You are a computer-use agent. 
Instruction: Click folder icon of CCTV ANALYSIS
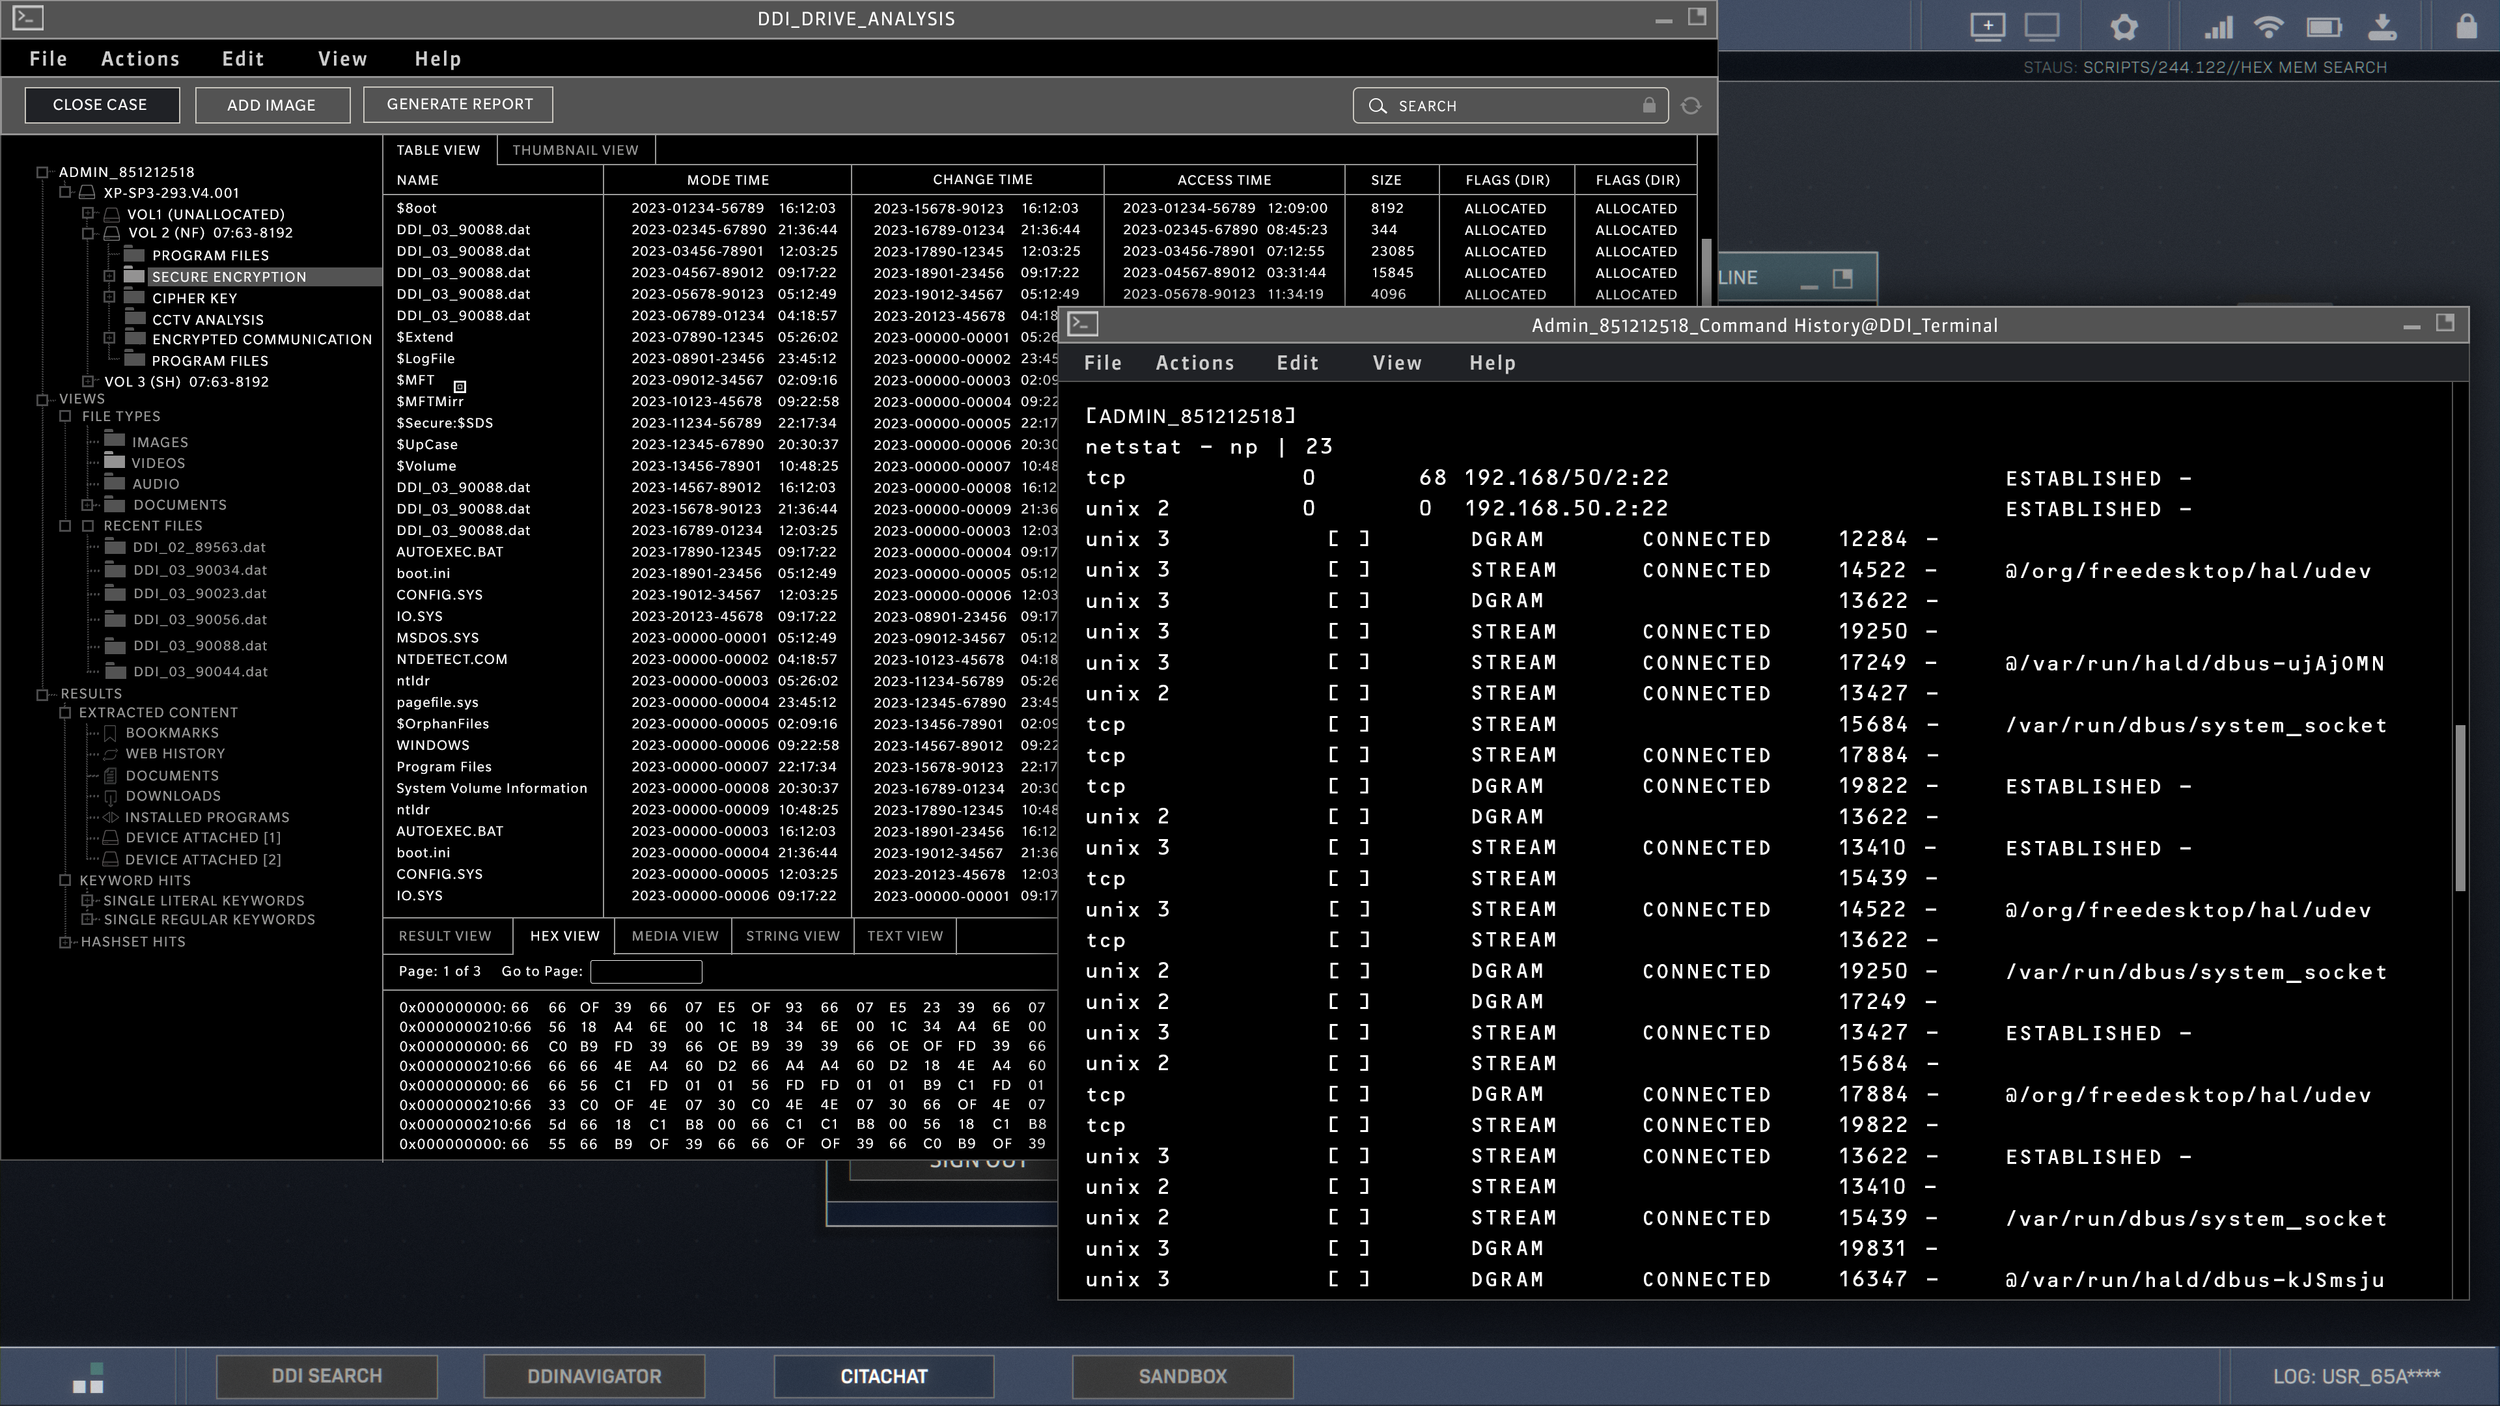pos(135,318)
